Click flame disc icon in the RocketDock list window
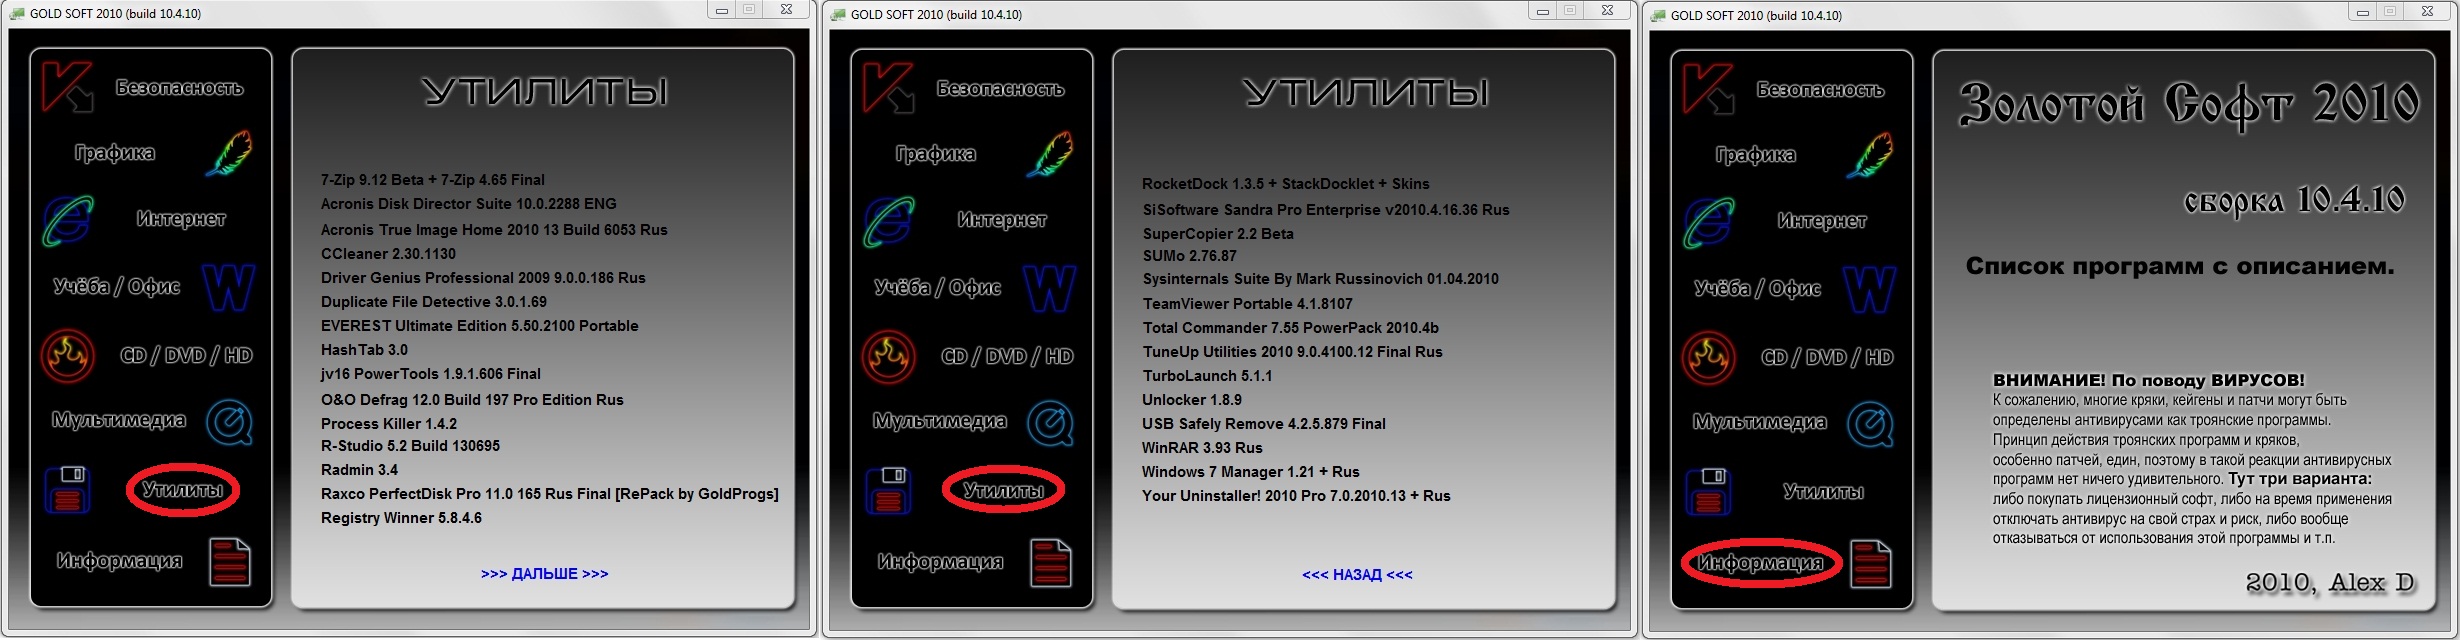This screenshot has height=640, width=2460. (x=889, y=356)
